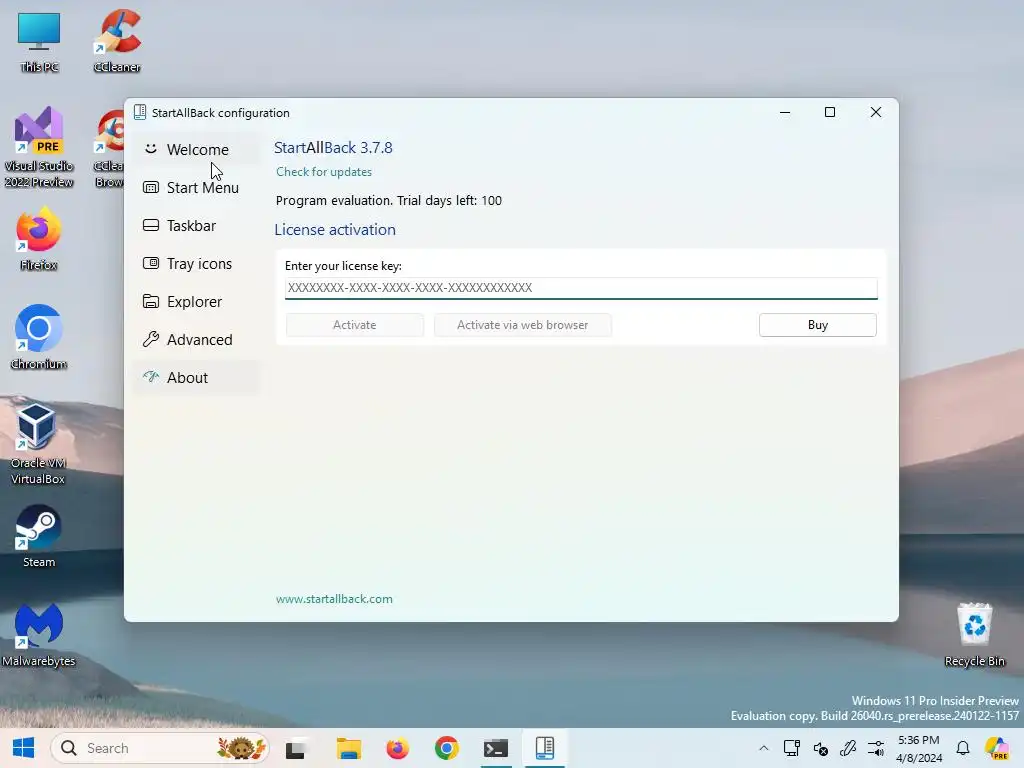The width and height of the screenshot is (1024, 768).
Task: Click the wrench icon beside Advanced
Action: (x=151, y=339)
